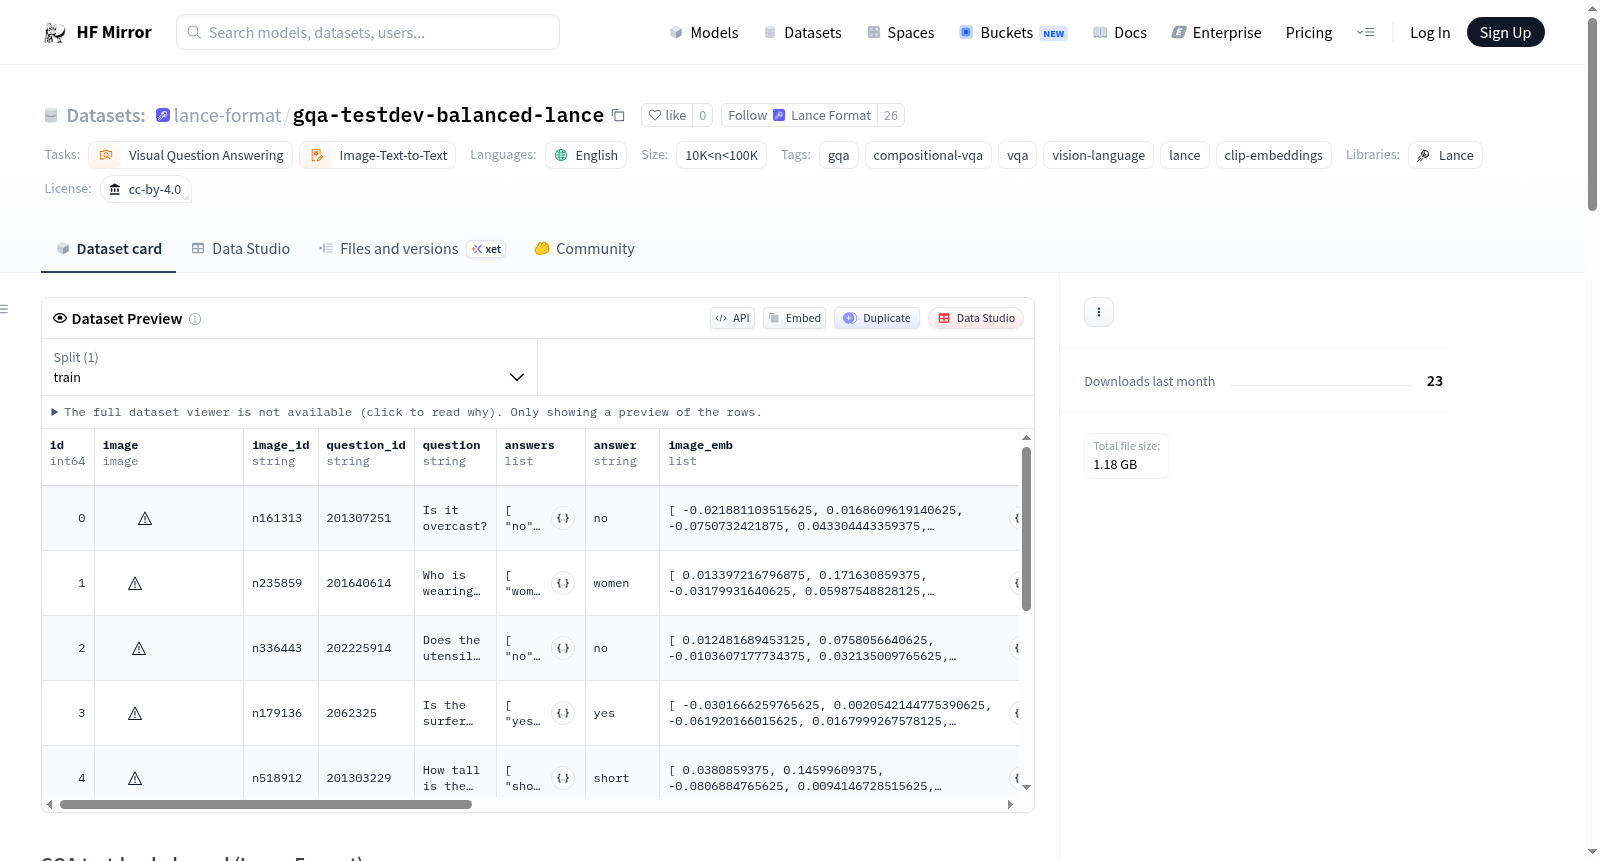1600x861 pixels.
Task: Open the info icon beside Dataset Preview
Action: [195, 319]
